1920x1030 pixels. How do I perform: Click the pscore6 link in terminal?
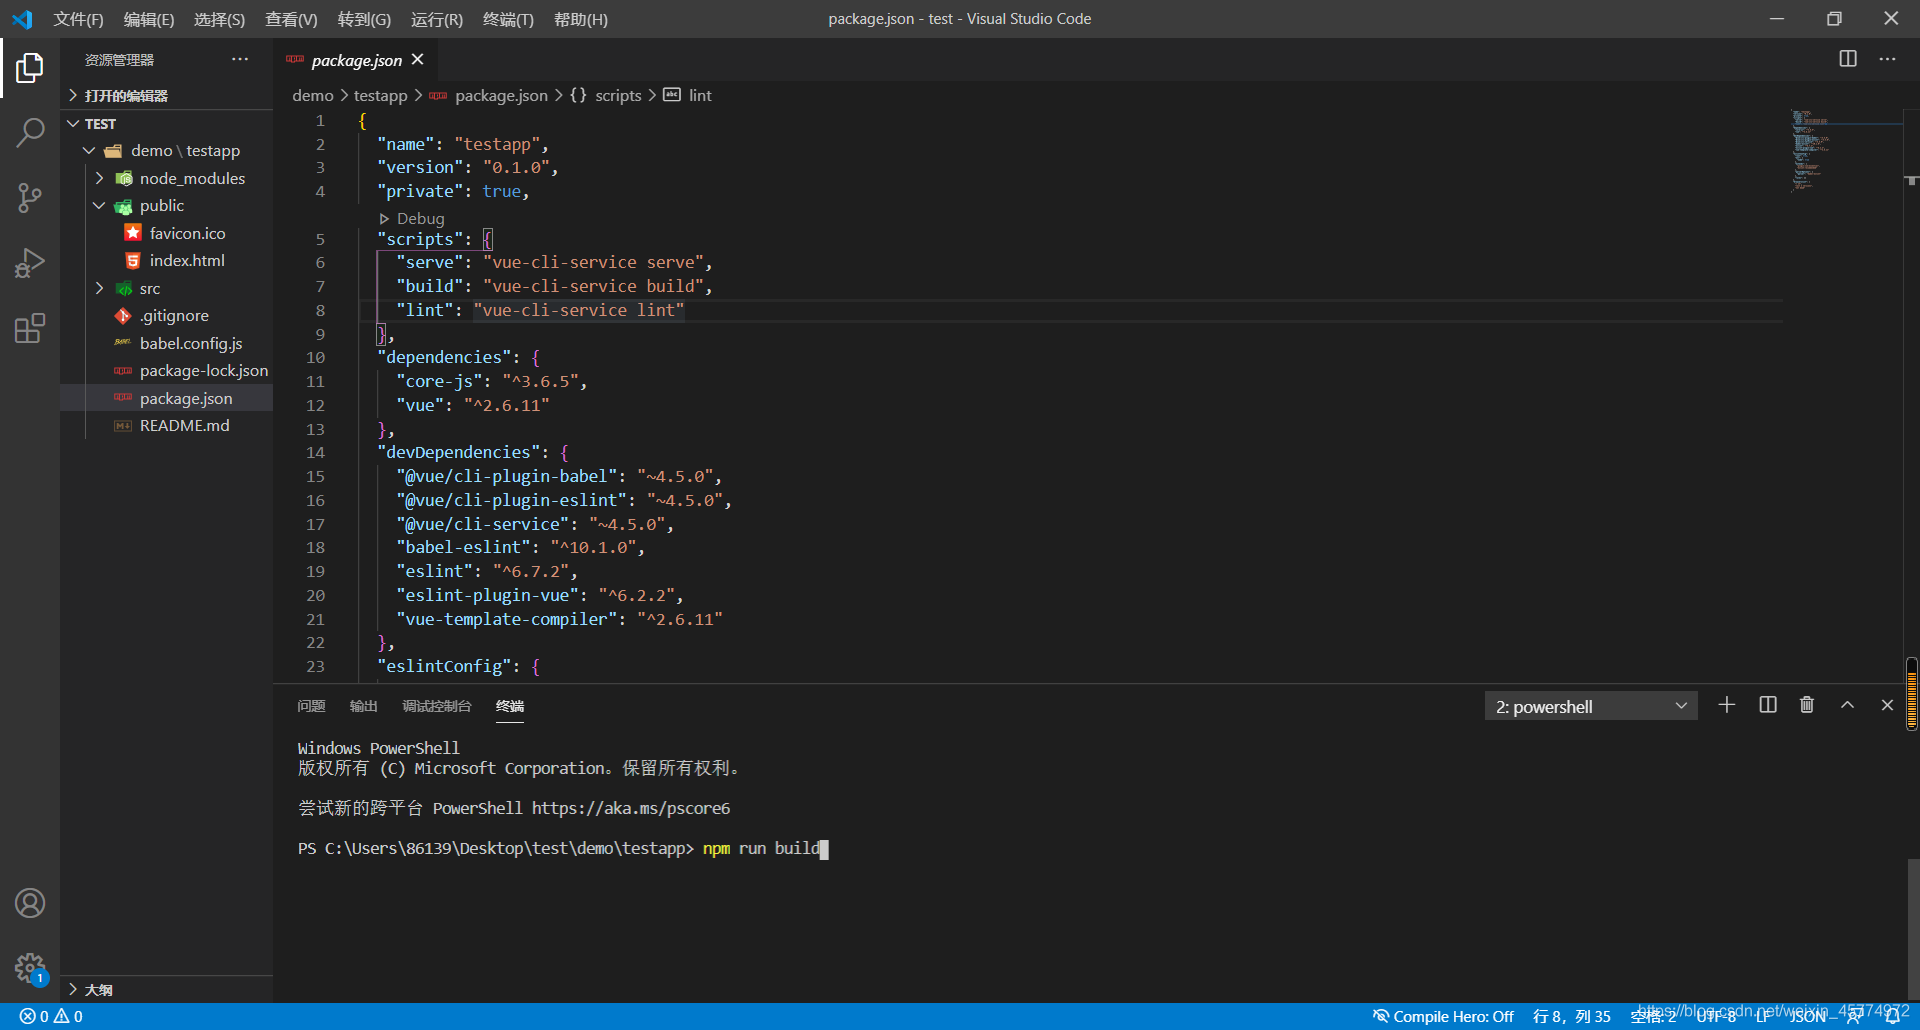pos(631,808)
